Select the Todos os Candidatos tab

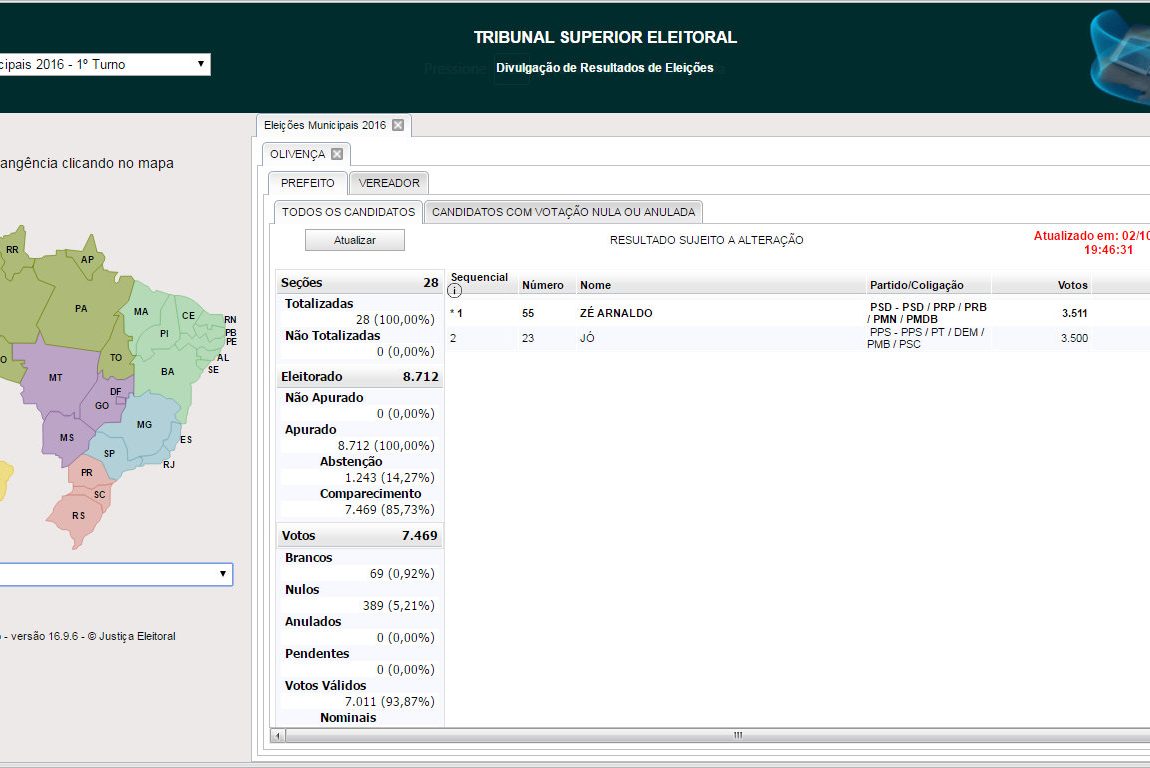point(348,212)
